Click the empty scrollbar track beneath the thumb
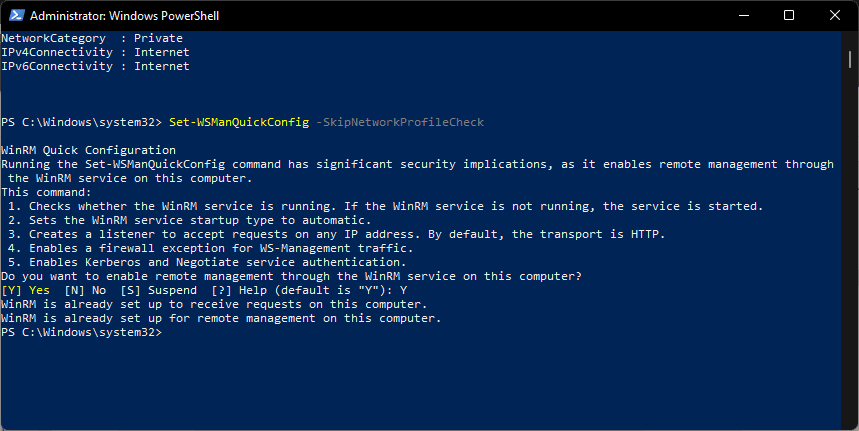 pyautogui.click(x=850, y=246)
